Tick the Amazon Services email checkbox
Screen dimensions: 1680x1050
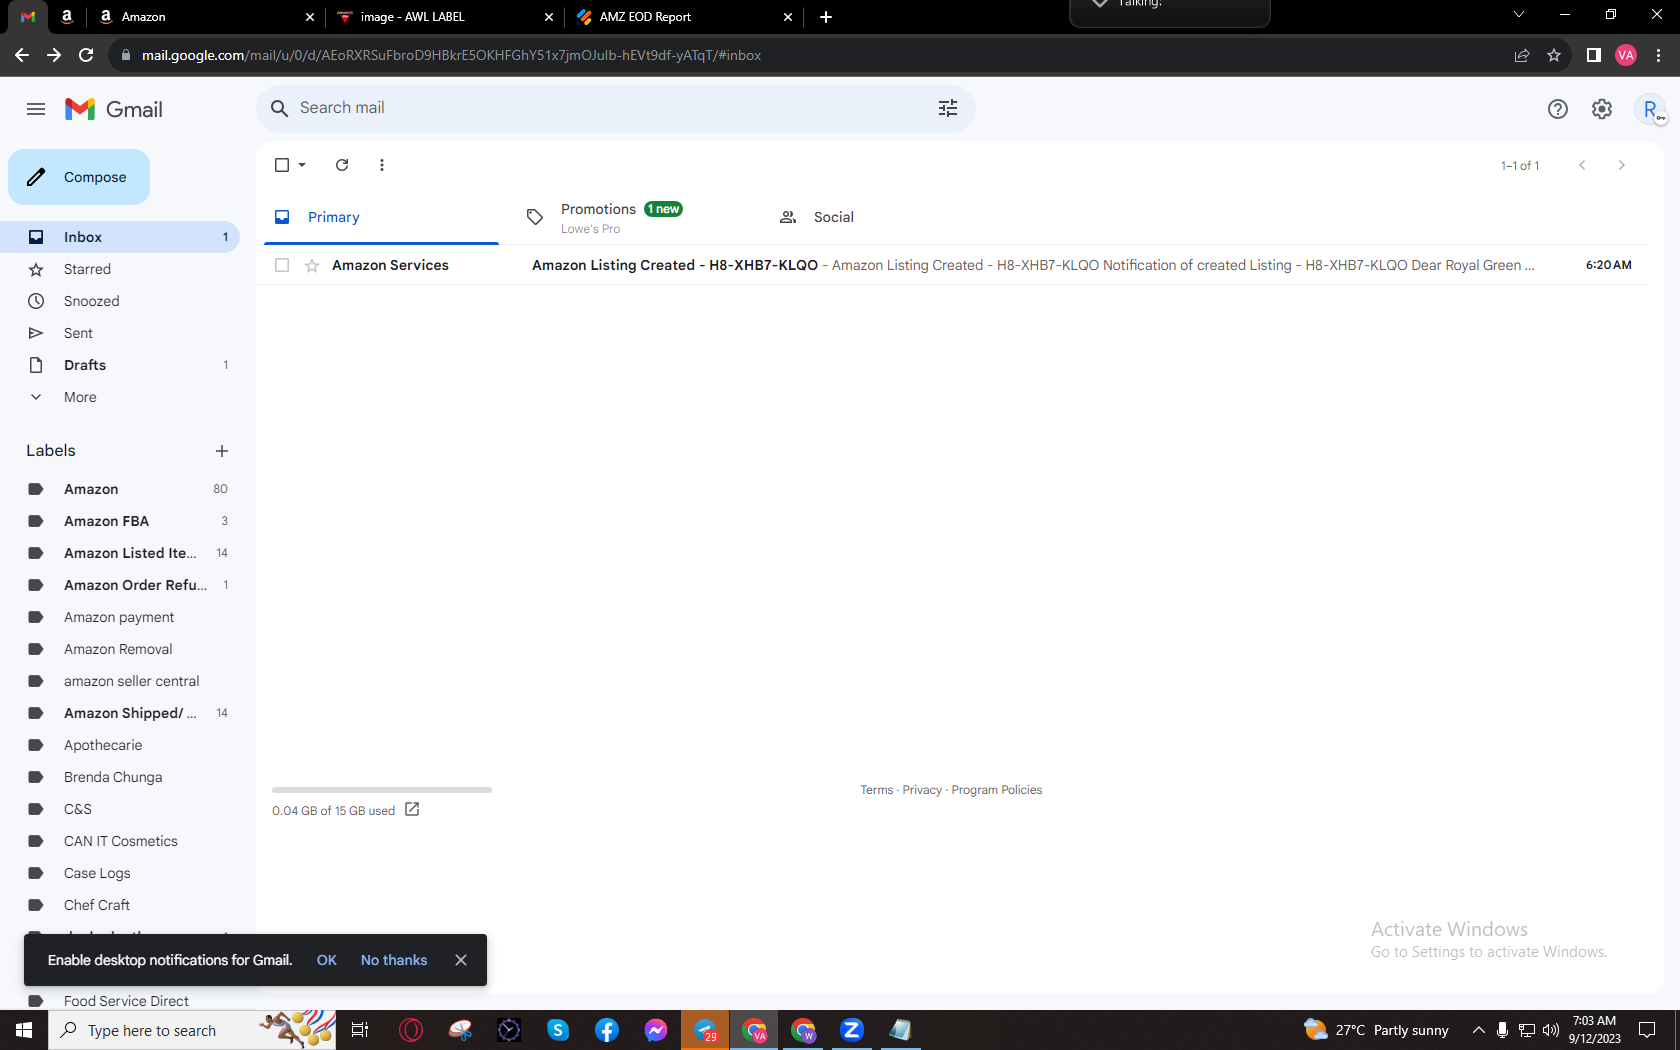click(282, 265)
